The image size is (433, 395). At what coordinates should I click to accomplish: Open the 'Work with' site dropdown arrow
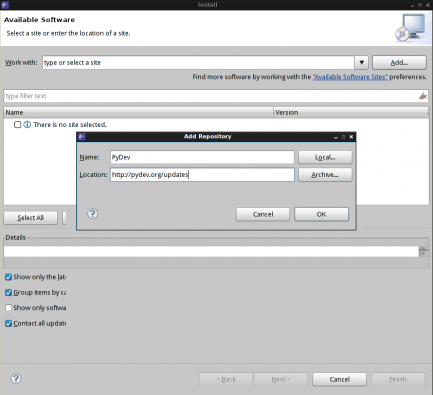(361, 63)
